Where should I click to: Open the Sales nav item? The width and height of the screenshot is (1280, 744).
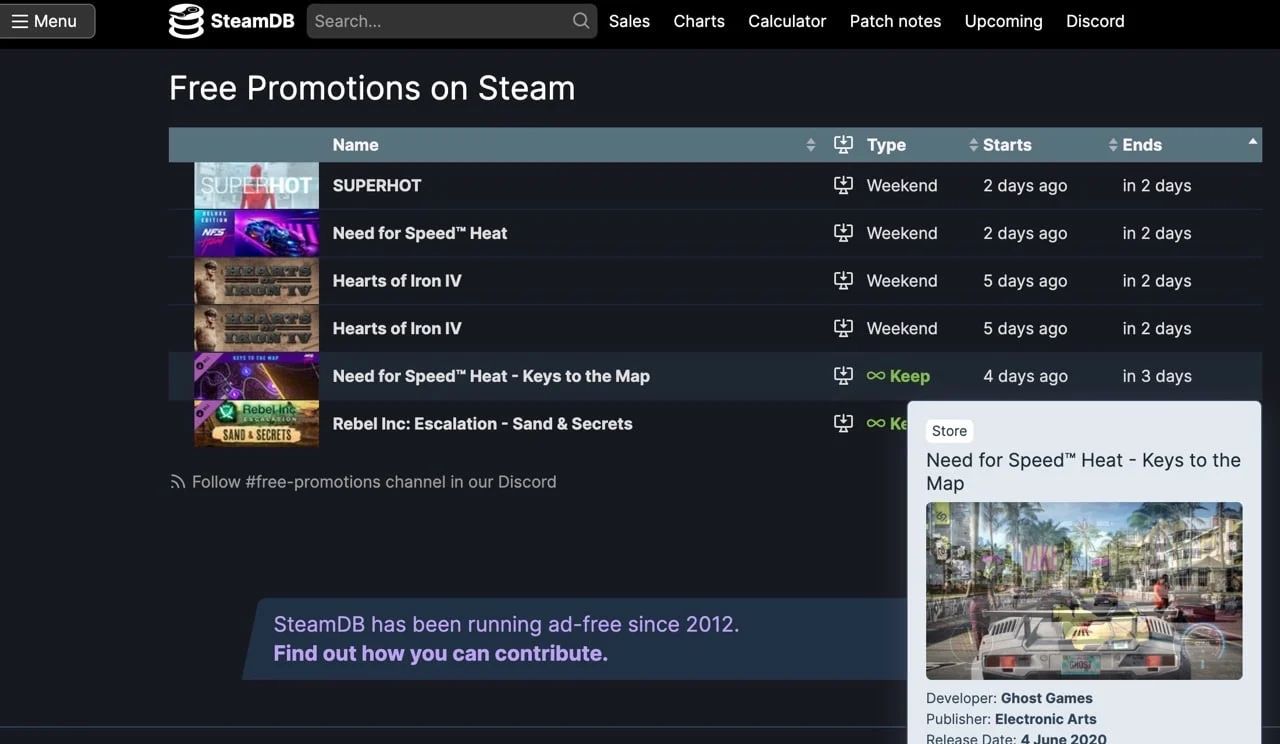coord(629,21)
